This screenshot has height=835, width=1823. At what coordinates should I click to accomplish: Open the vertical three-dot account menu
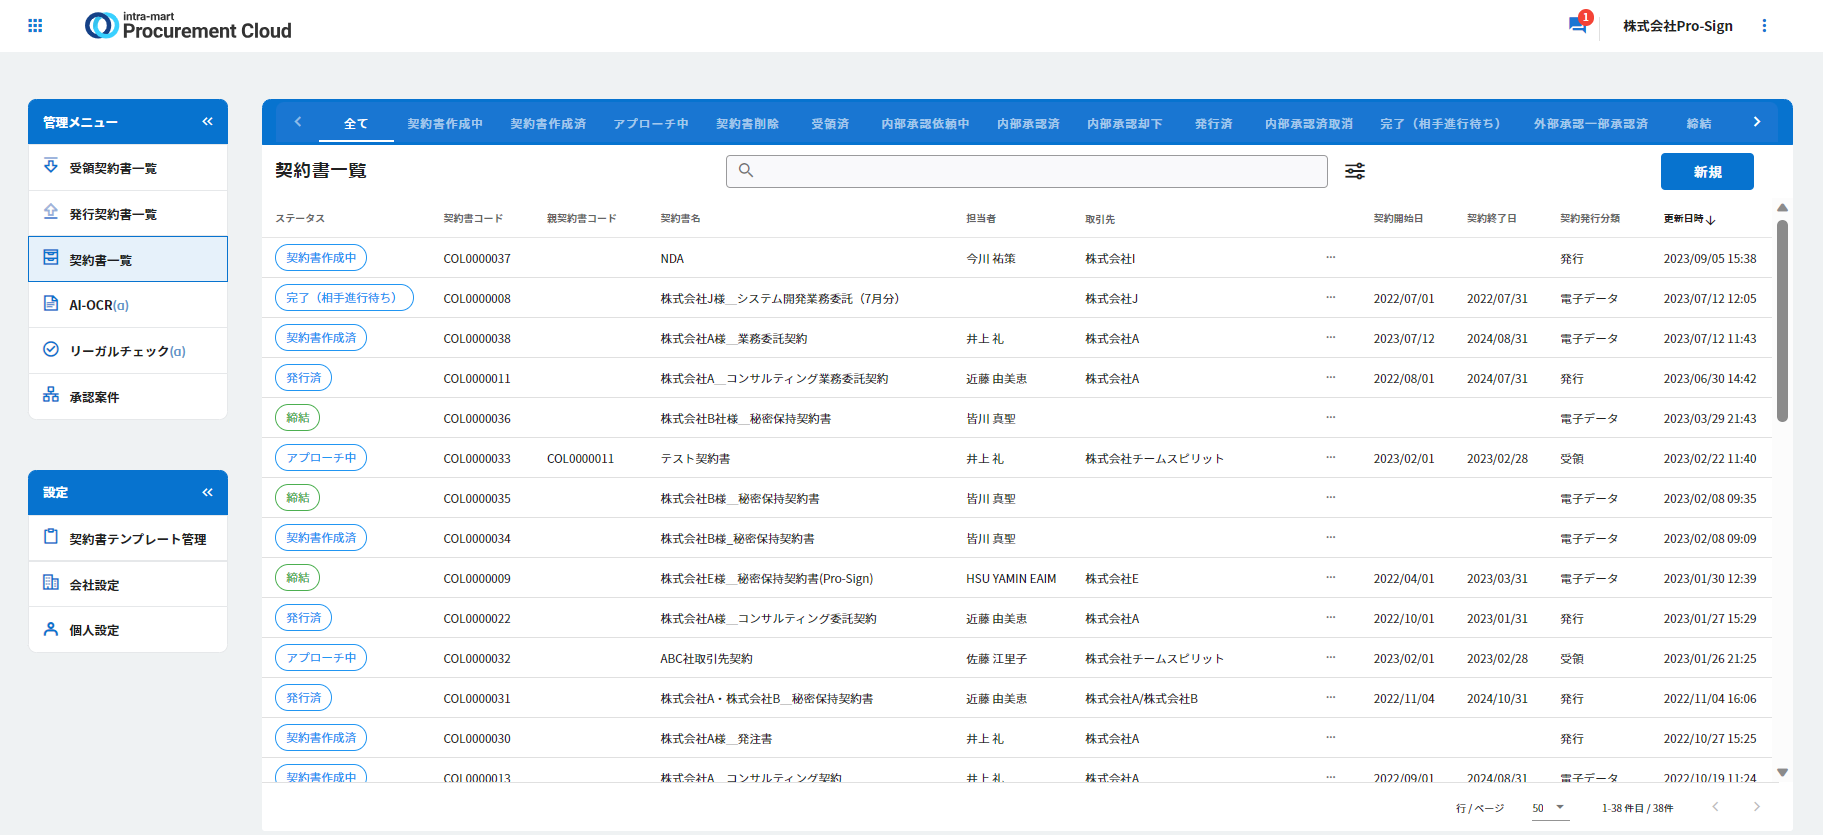pos(1764,26)
